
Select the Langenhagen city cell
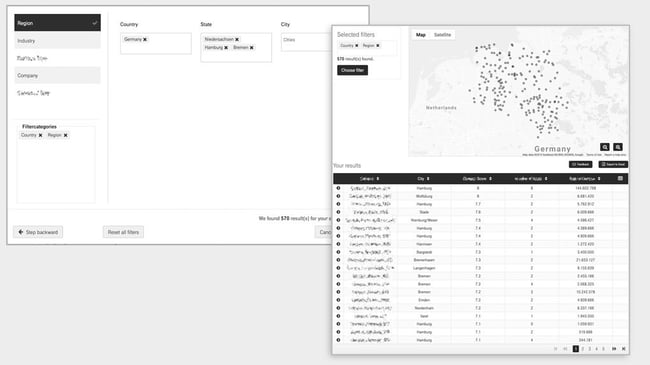[424, 268]
